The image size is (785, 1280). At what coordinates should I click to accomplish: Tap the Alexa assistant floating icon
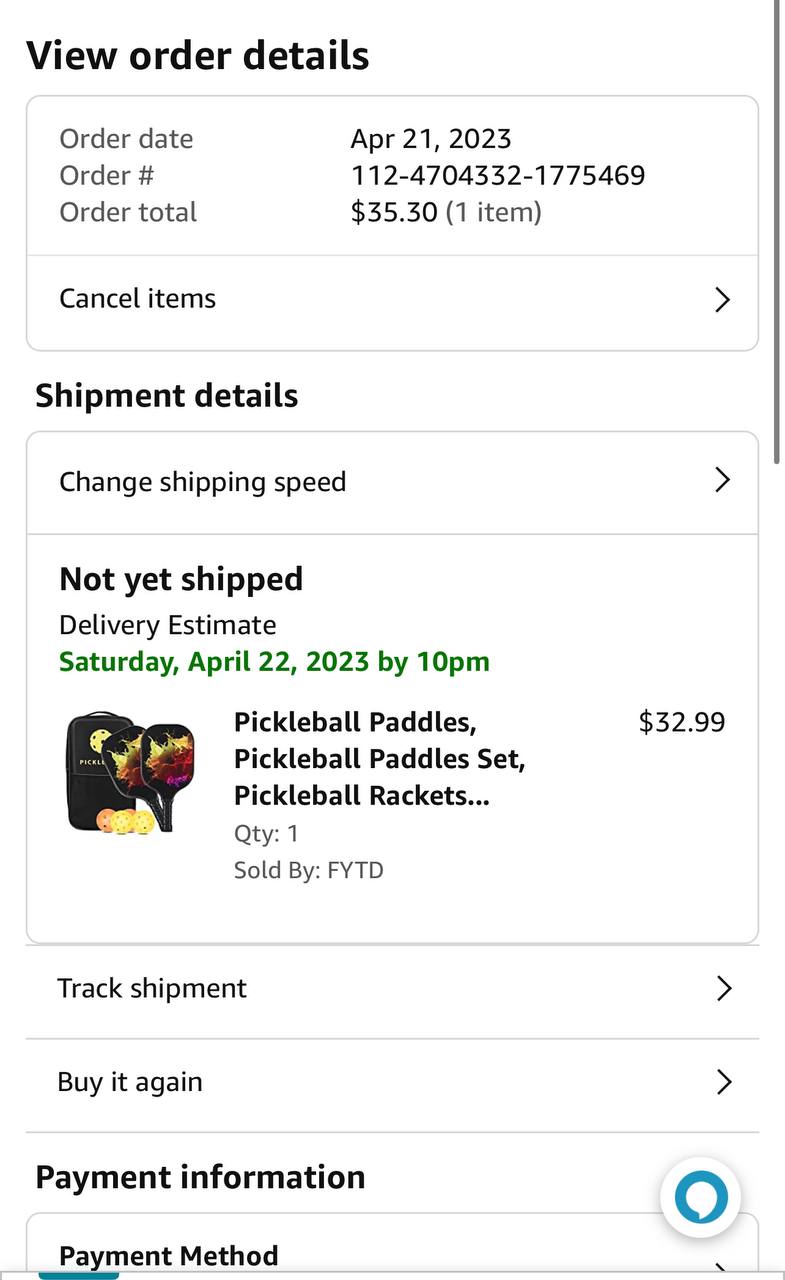[700, 1197]
